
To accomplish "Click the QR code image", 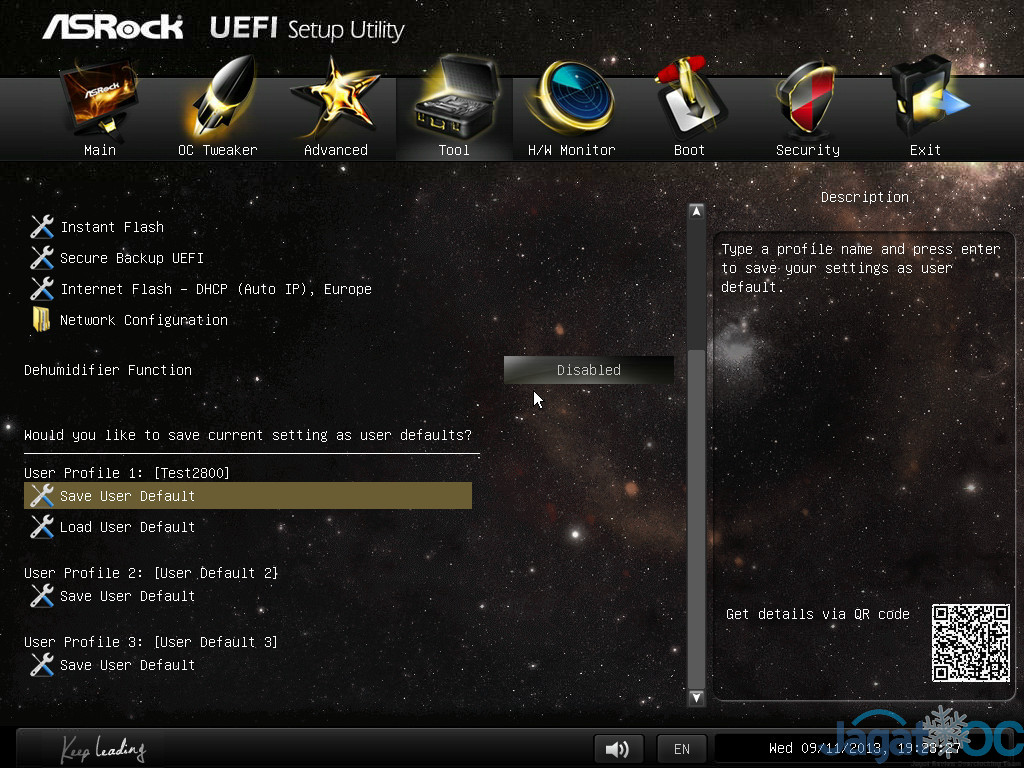I will pyautogui.click(x=970, y=642).
